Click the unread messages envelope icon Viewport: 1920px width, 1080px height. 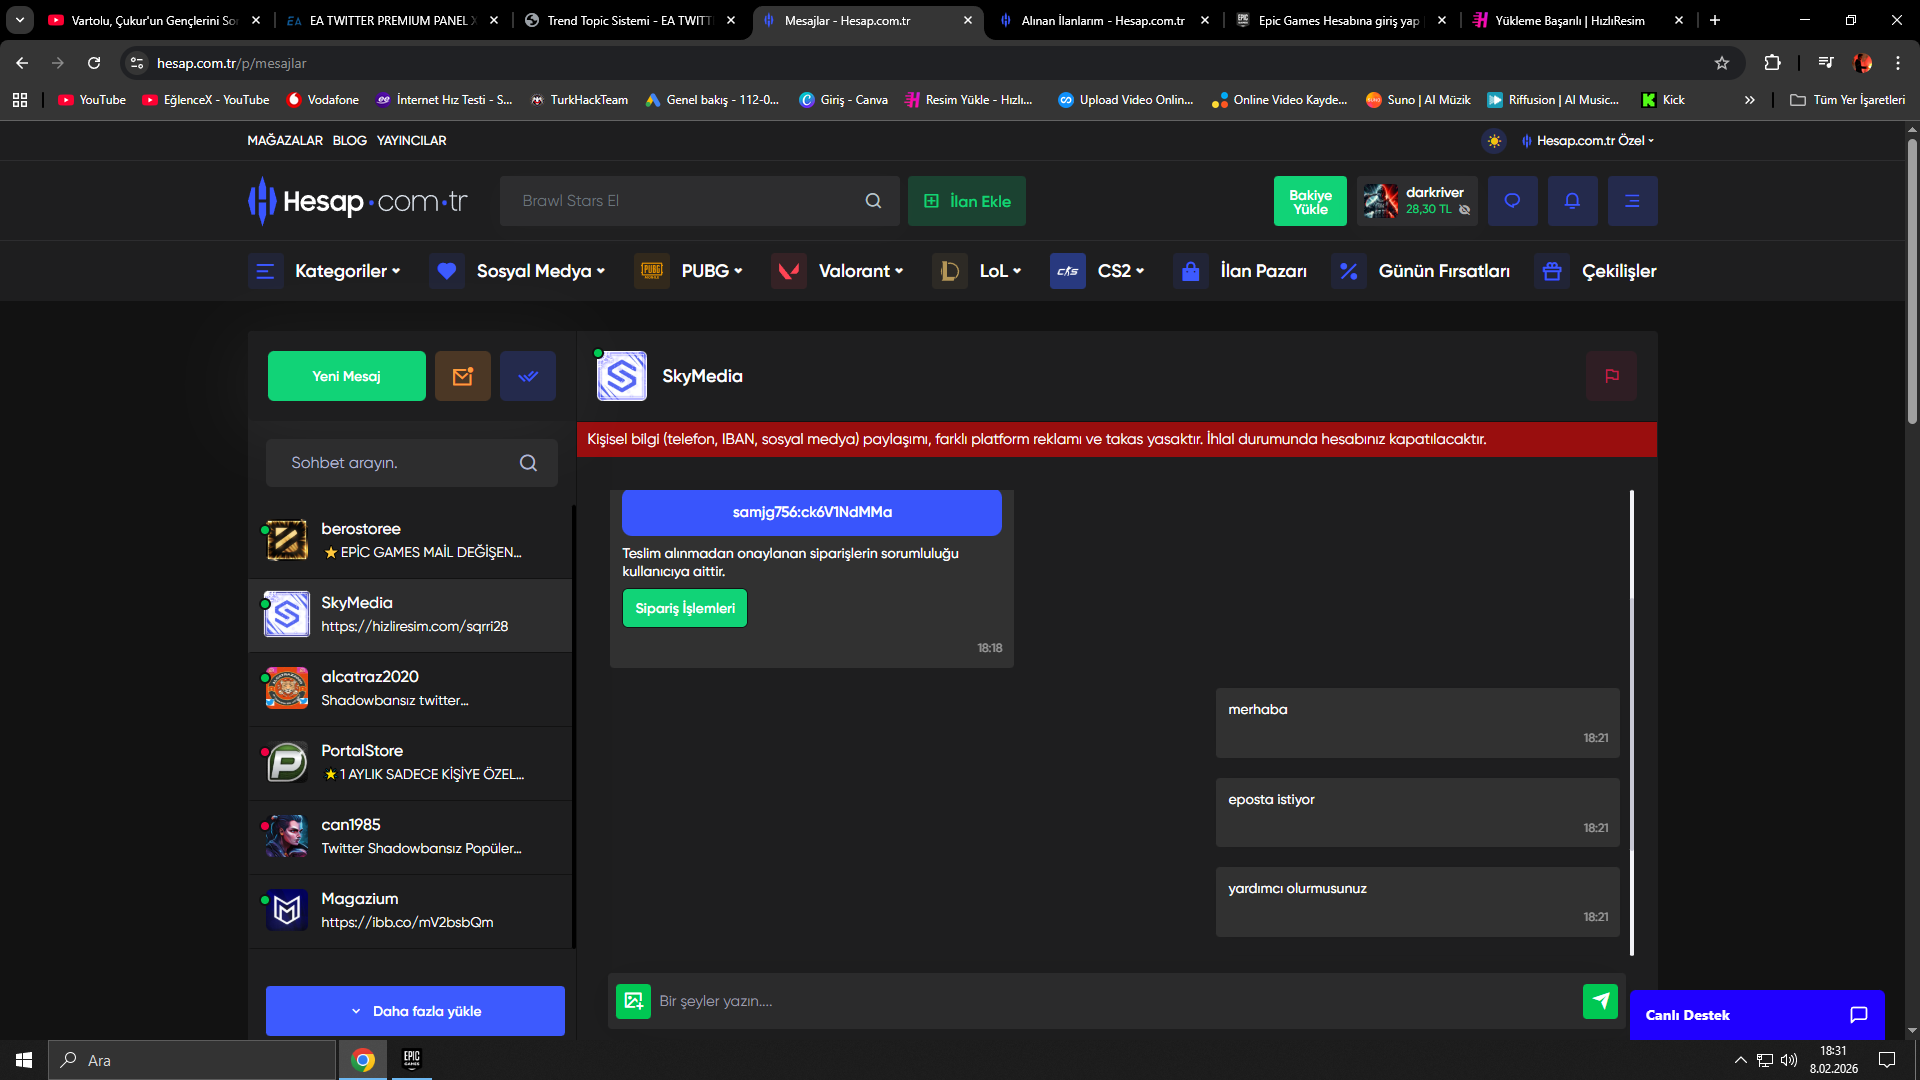tap(462, 376)
